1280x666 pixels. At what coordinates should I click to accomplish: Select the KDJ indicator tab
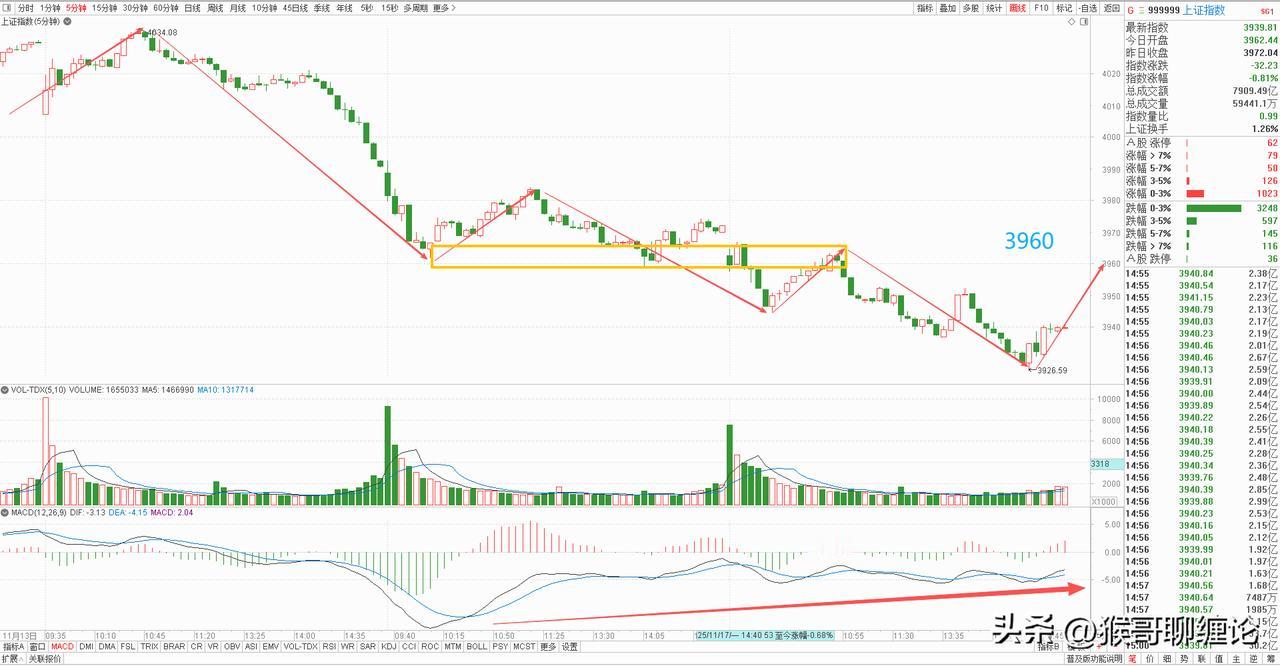389,646
